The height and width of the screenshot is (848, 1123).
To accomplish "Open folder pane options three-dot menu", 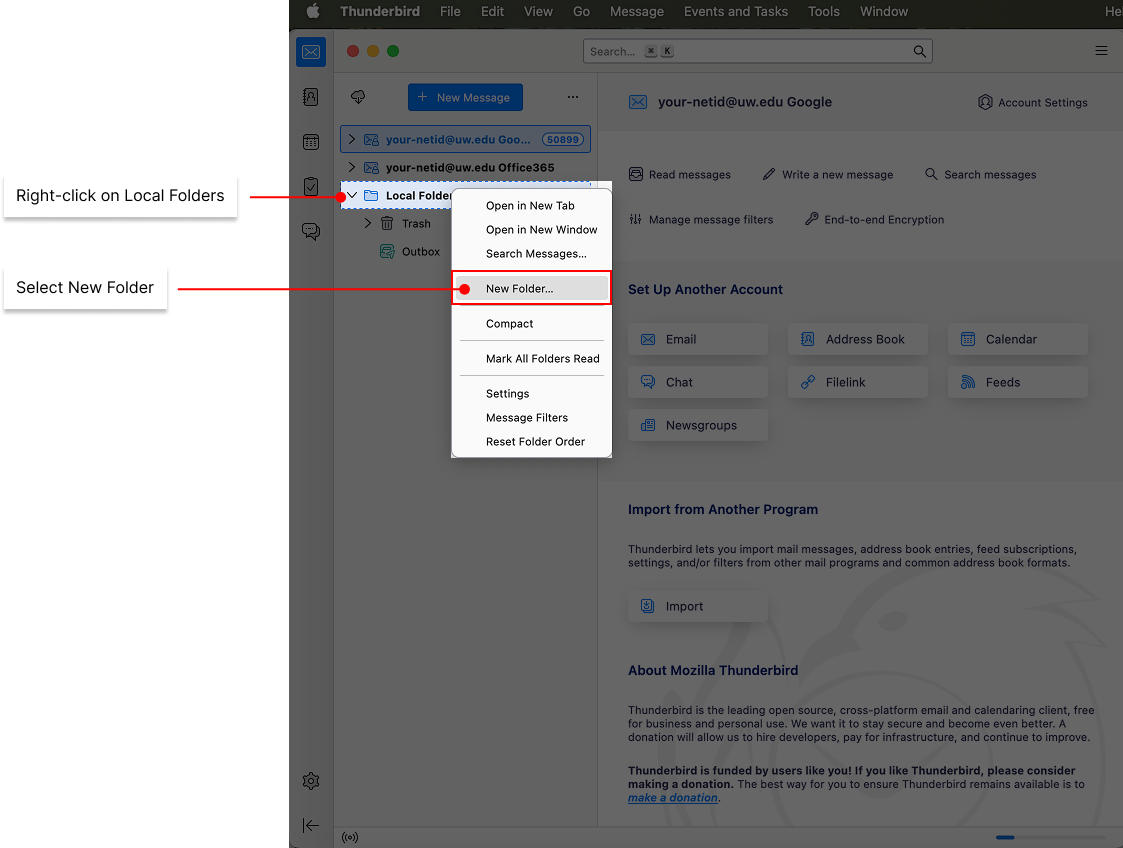I will point(573,97).
